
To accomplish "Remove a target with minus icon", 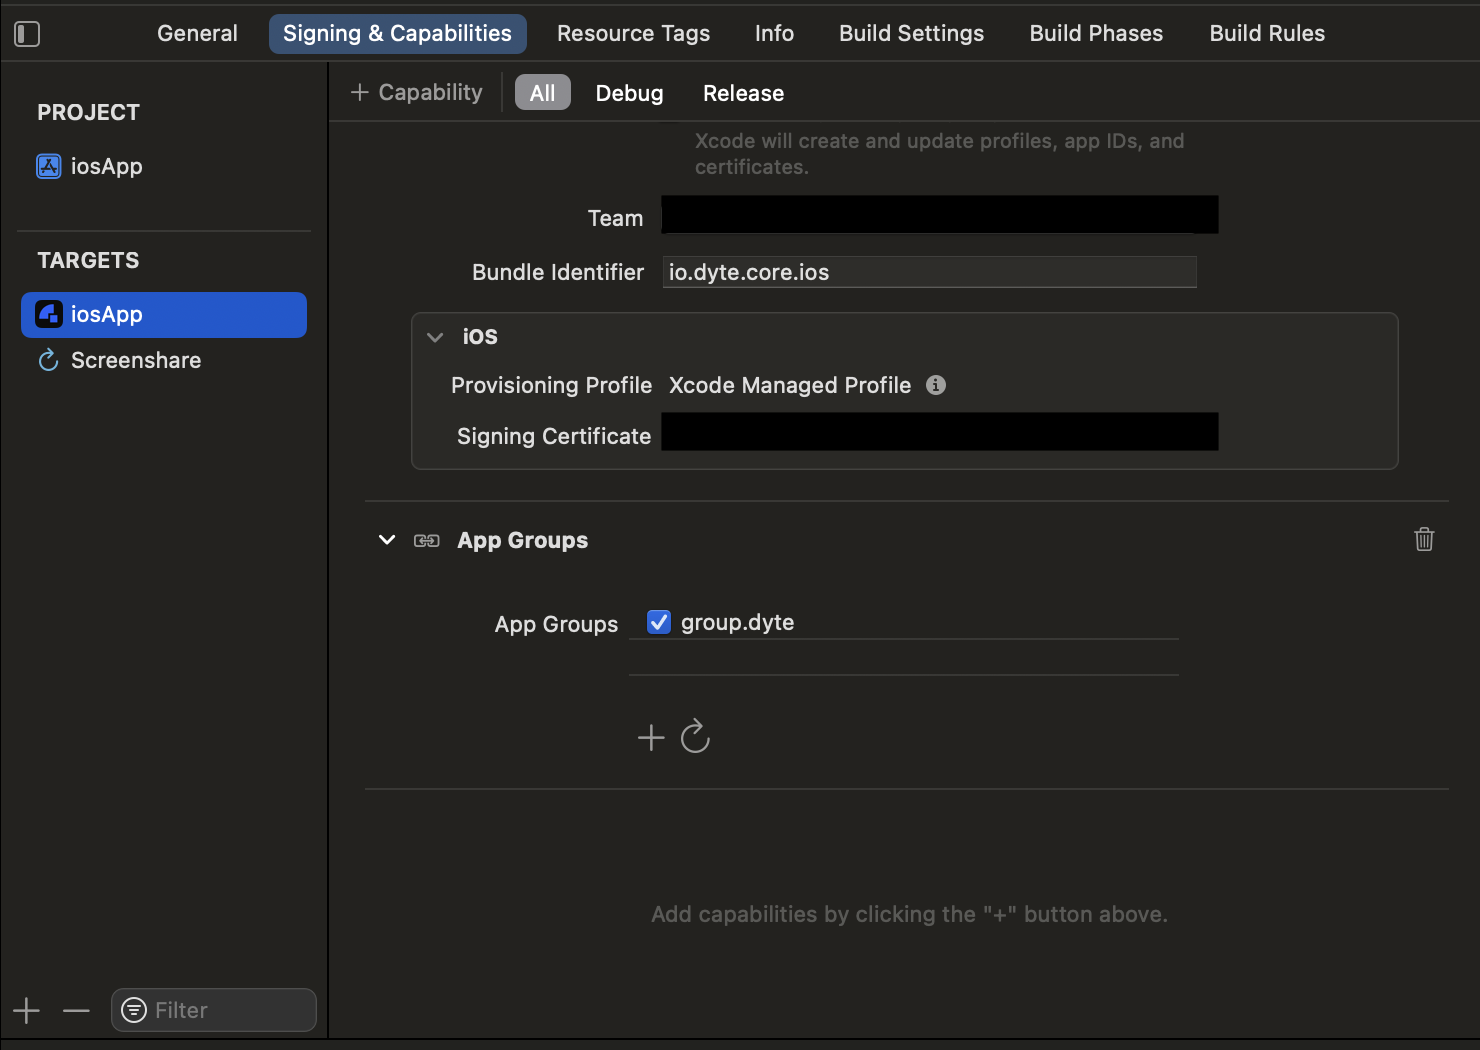I will point(76,1011).
